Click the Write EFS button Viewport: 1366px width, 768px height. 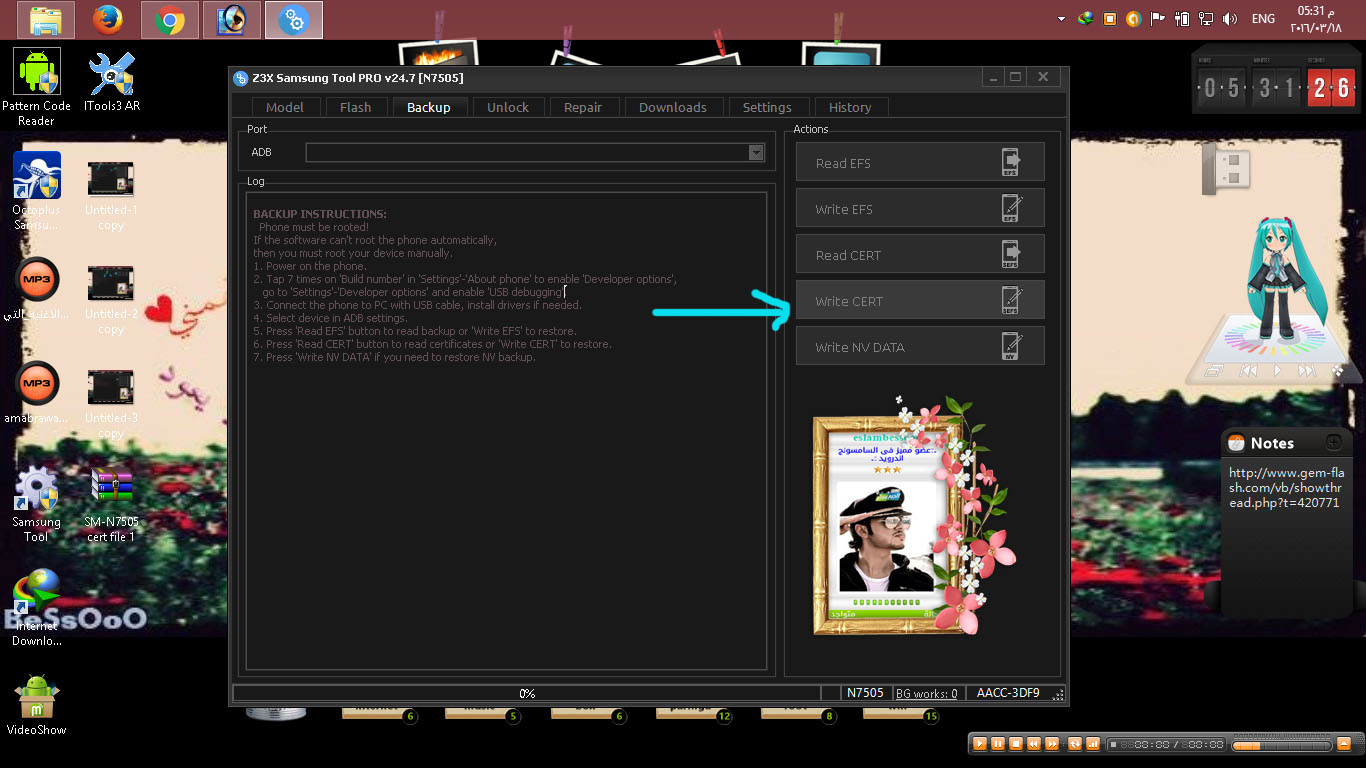[920, 208]
